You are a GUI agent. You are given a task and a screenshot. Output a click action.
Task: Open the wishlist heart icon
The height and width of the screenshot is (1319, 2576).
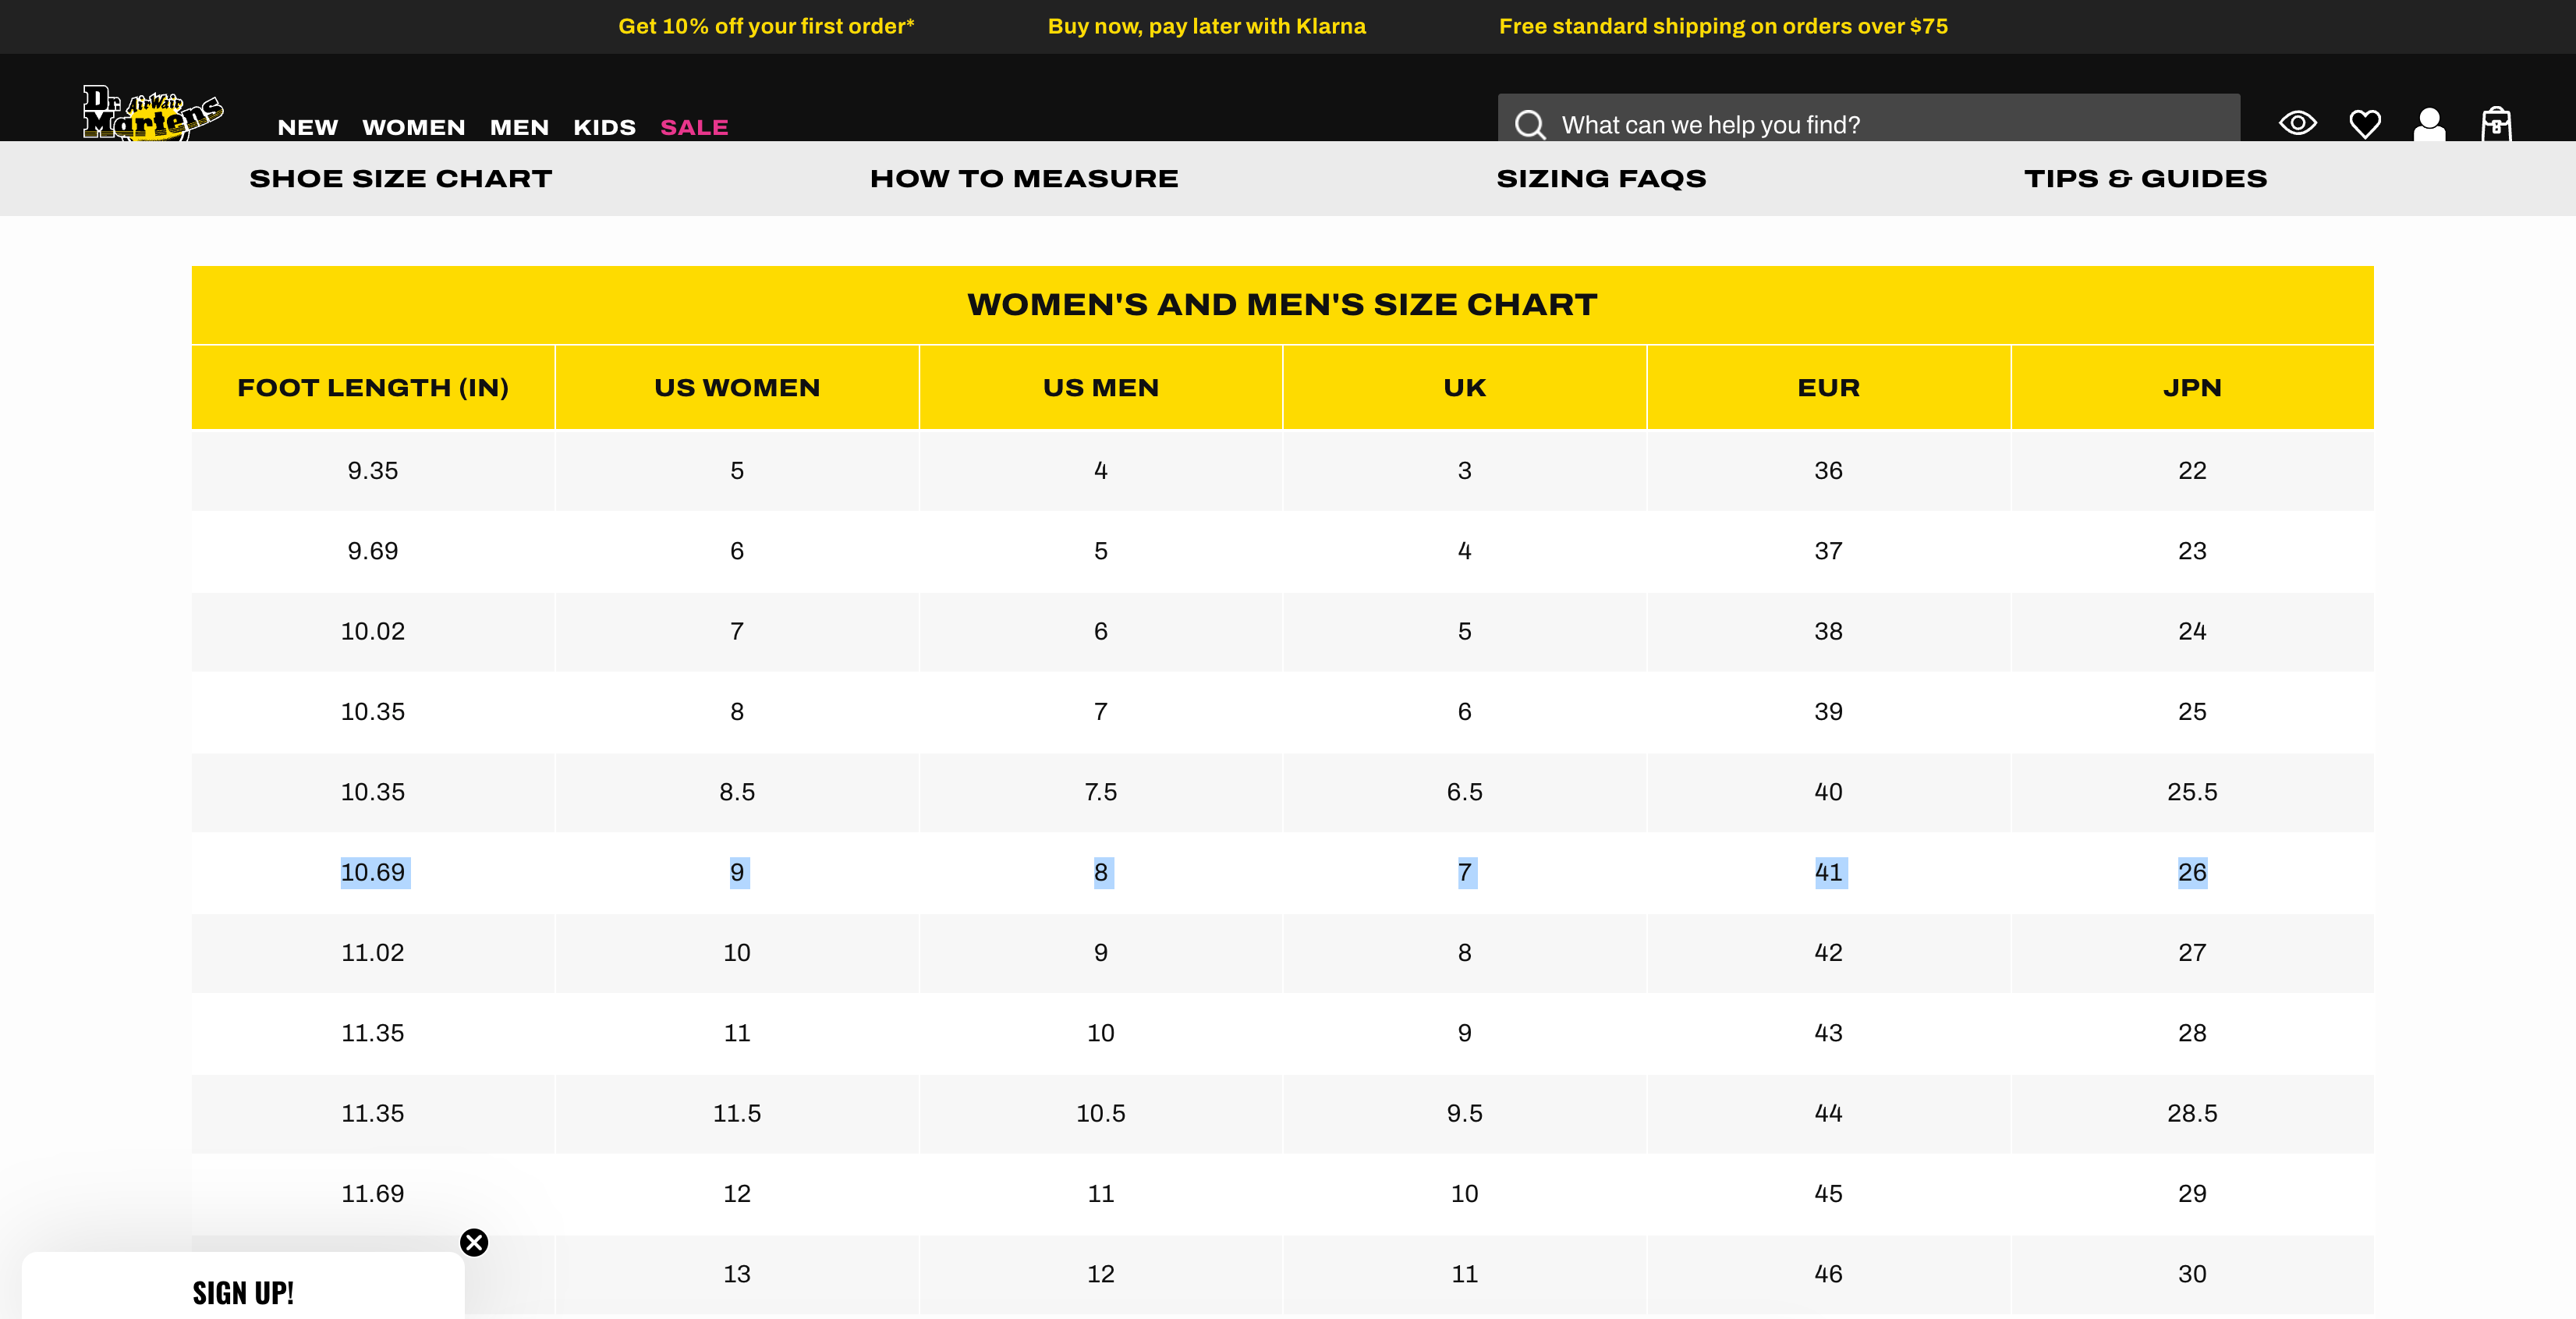coord(2364,124)
